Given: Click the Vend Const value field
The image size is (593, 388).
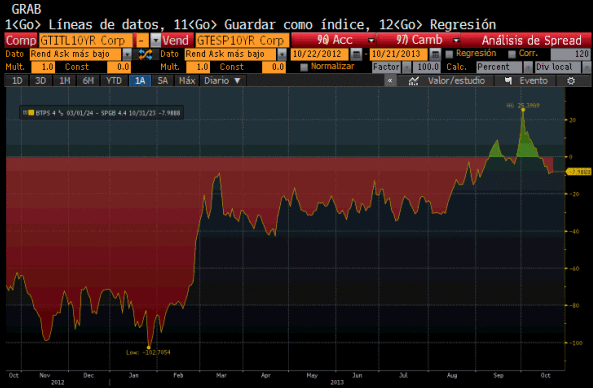Looking at the screenshot, I should (273, 67).
